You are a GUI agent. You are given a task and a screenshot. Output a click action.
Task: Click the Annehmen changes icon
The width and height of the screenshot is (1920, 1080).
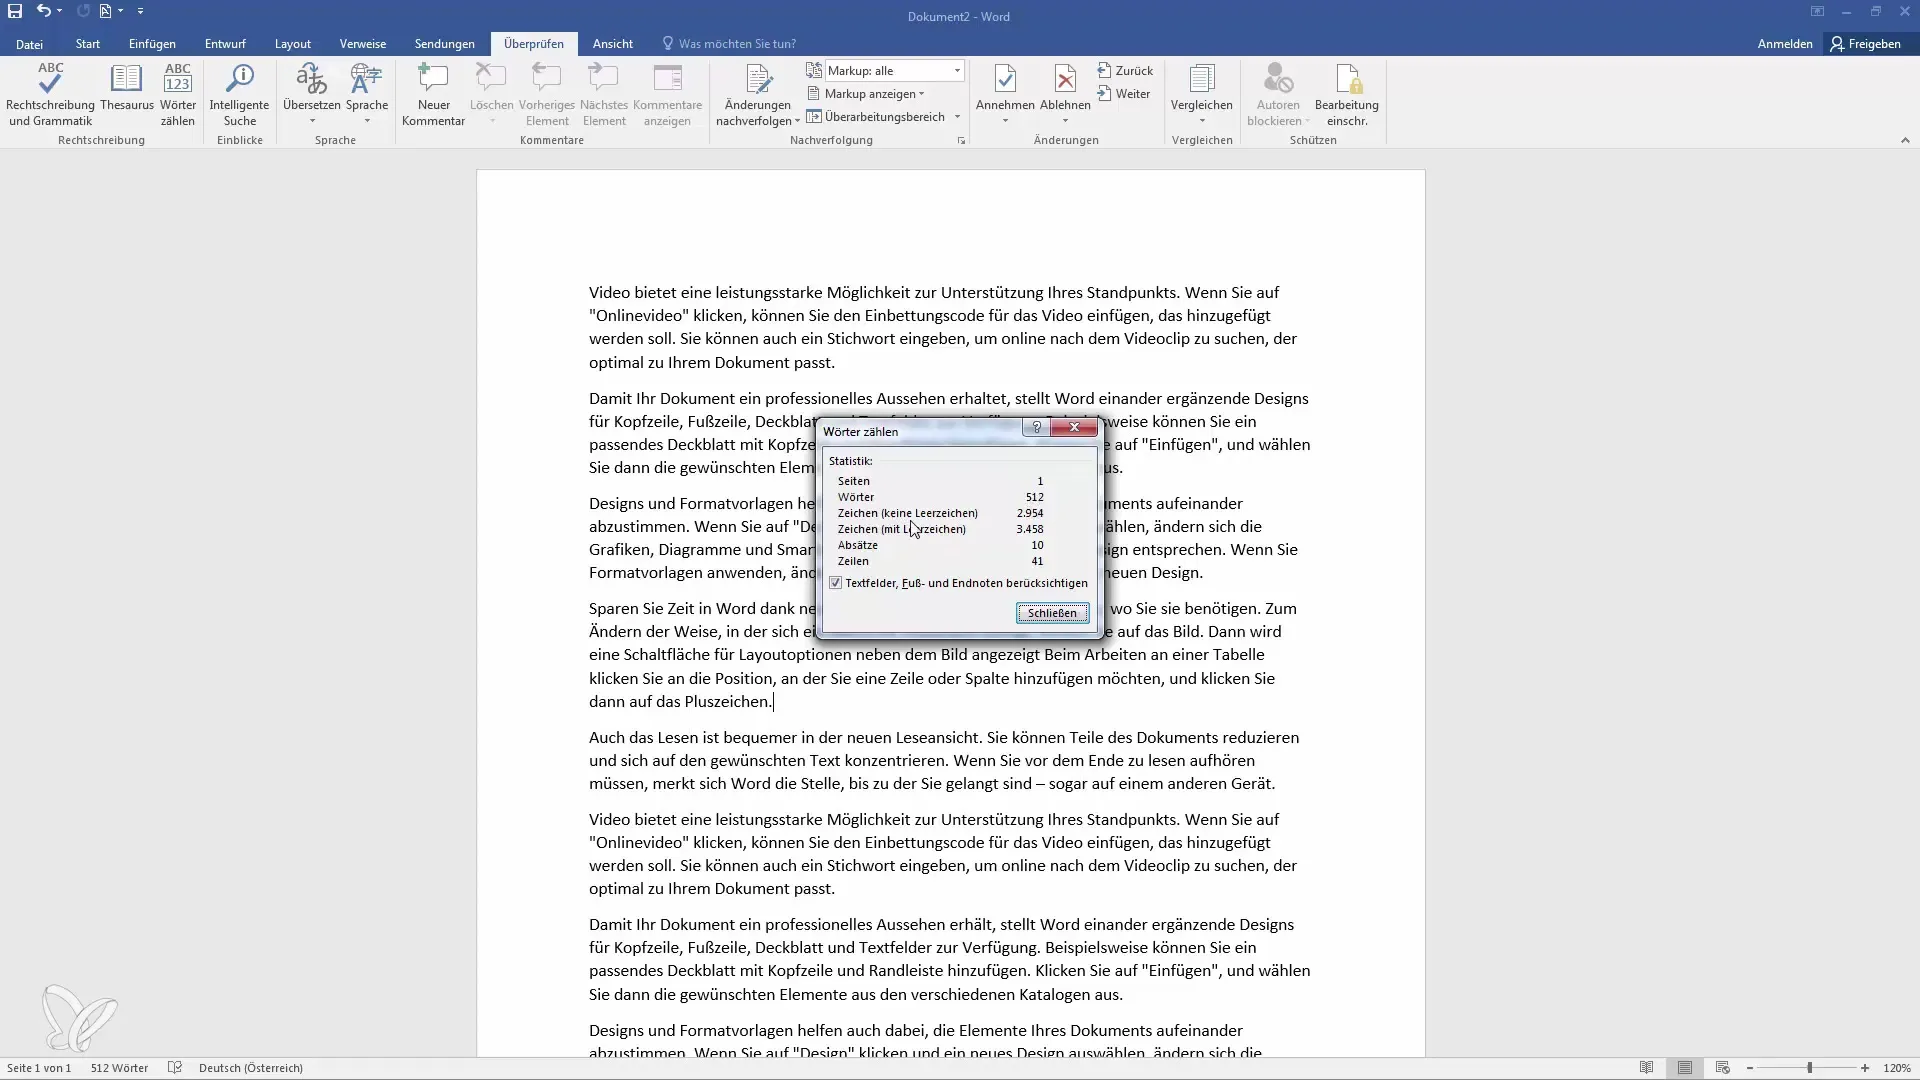coord(1005,95)
